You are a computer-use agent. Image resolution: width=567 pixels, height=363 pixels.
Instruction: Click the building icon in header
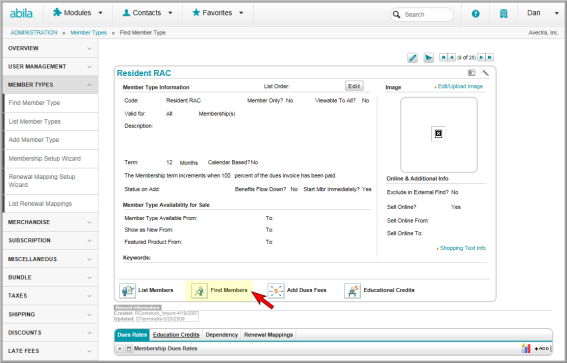tap(503, 14)
